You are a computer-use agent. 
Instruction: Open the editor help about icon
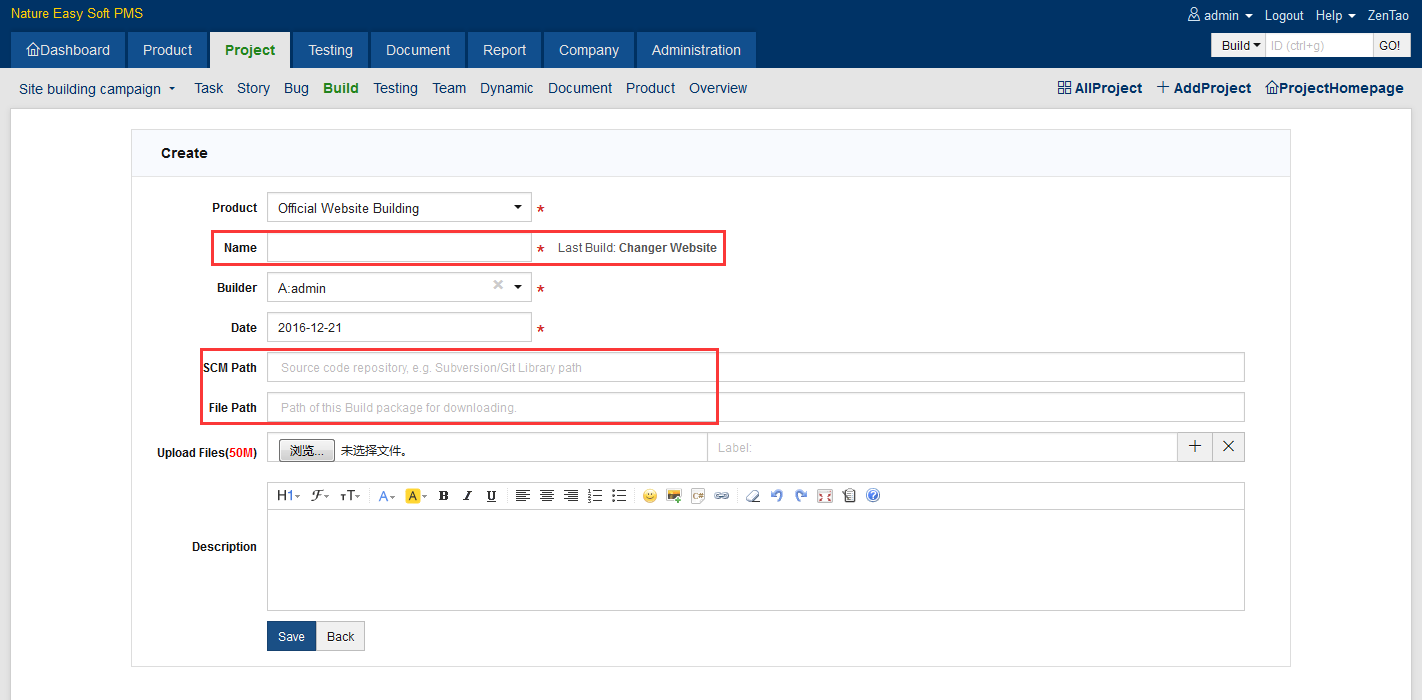(873, 496)
